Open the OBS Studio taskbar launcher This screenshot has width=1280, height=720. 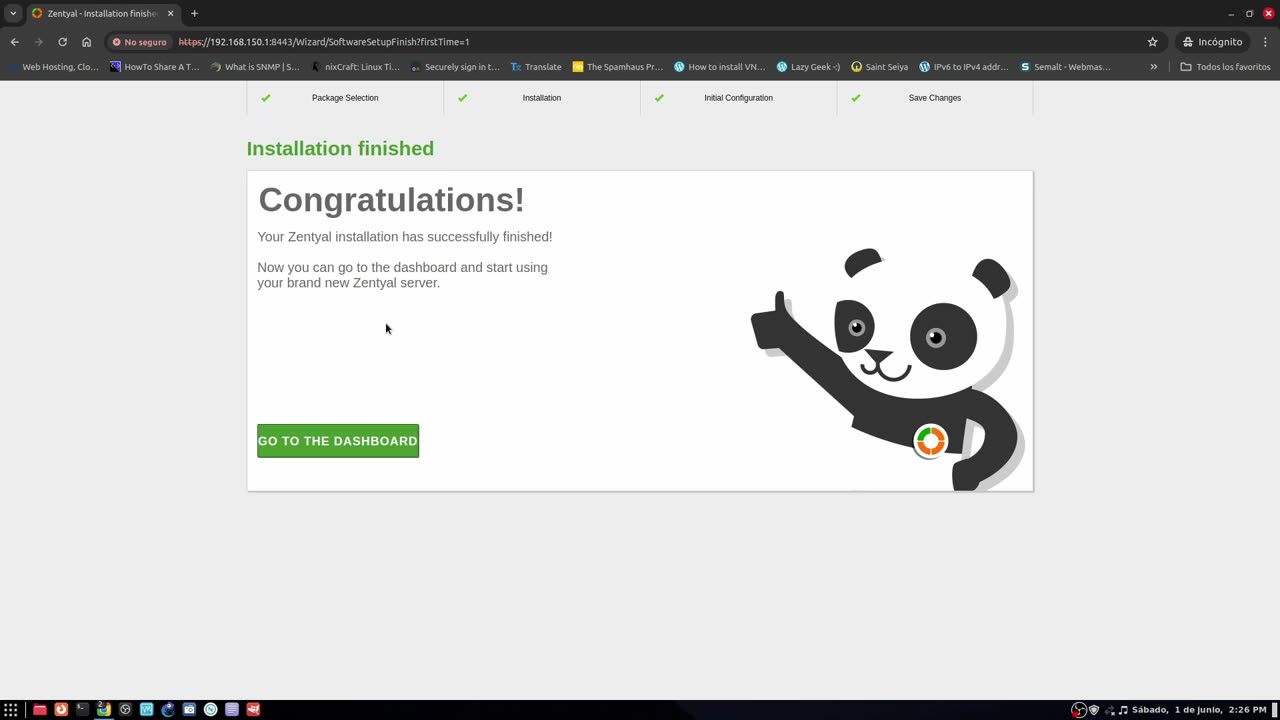click(x=125, y=709)
